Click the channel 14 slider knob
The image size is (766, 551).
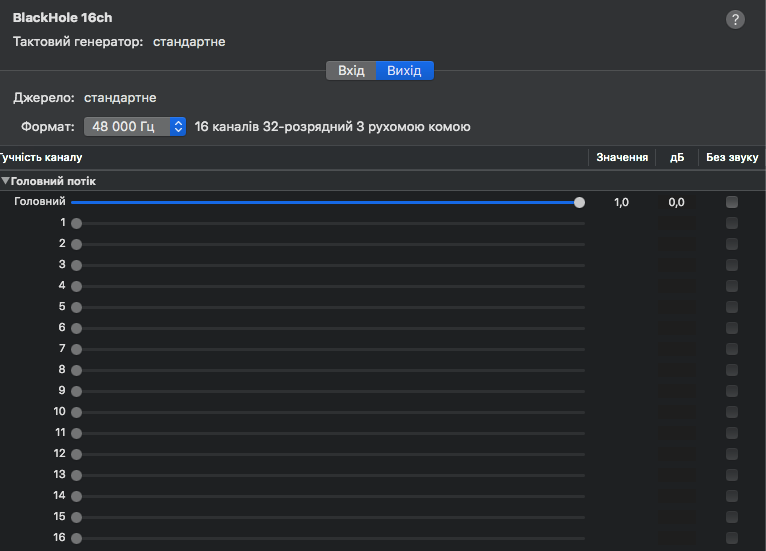tap(76, 496)
